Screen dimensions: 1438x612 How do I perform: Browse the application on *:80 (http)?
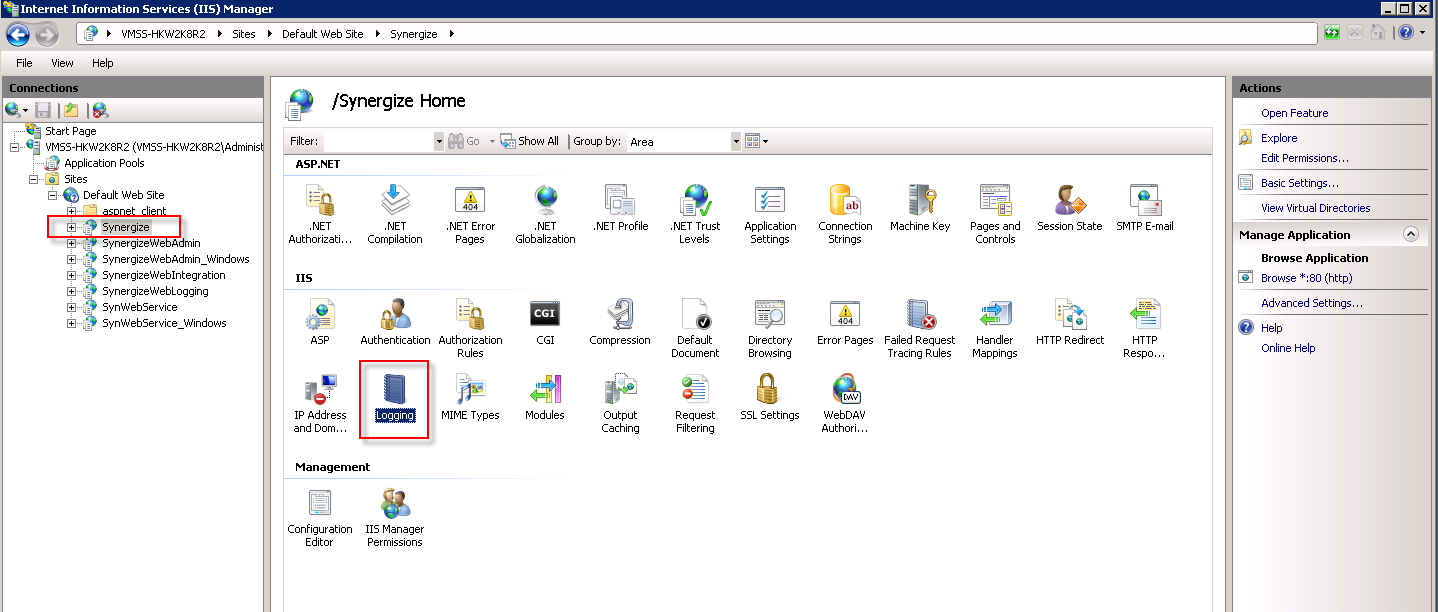[x=1306, y=278]
